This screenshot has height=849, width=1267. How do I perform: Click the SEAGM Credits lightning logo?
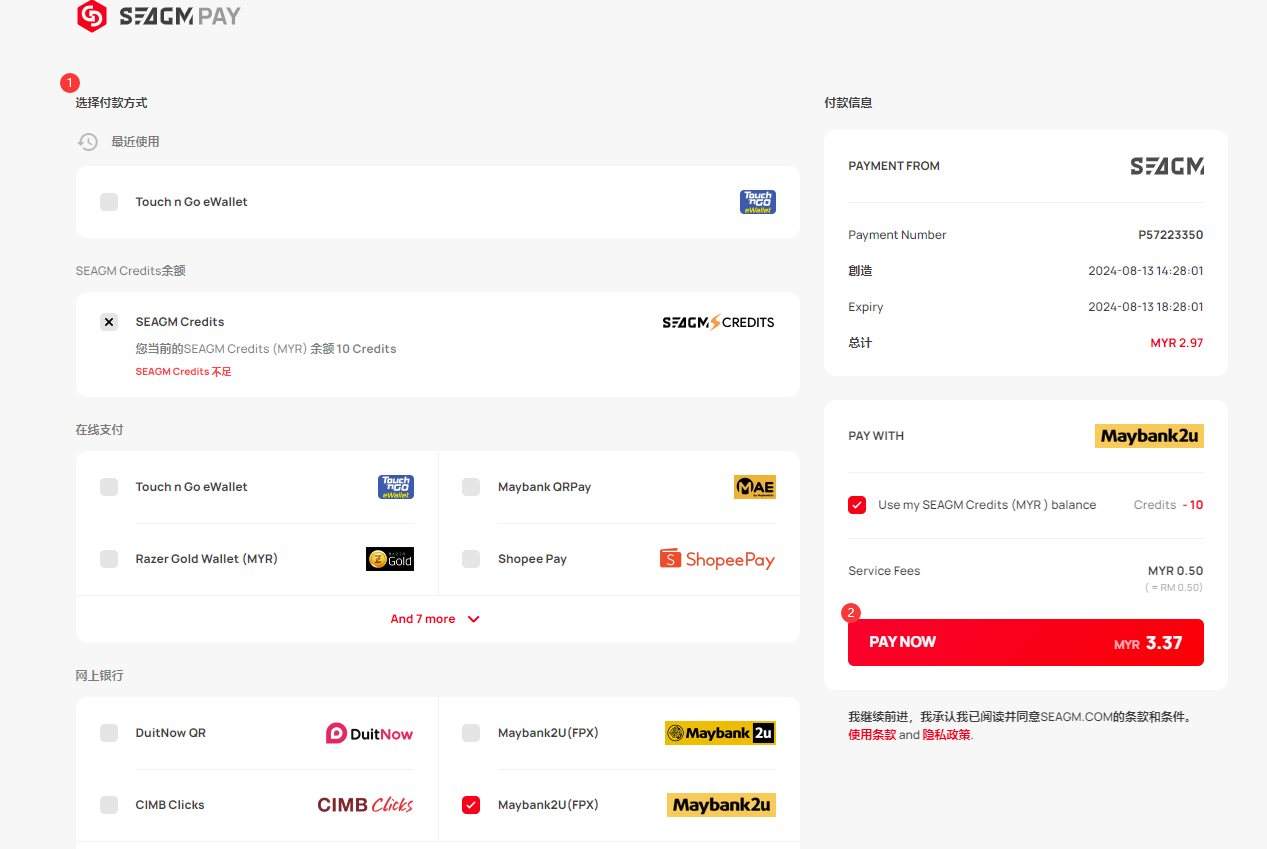tap(718, 322)
